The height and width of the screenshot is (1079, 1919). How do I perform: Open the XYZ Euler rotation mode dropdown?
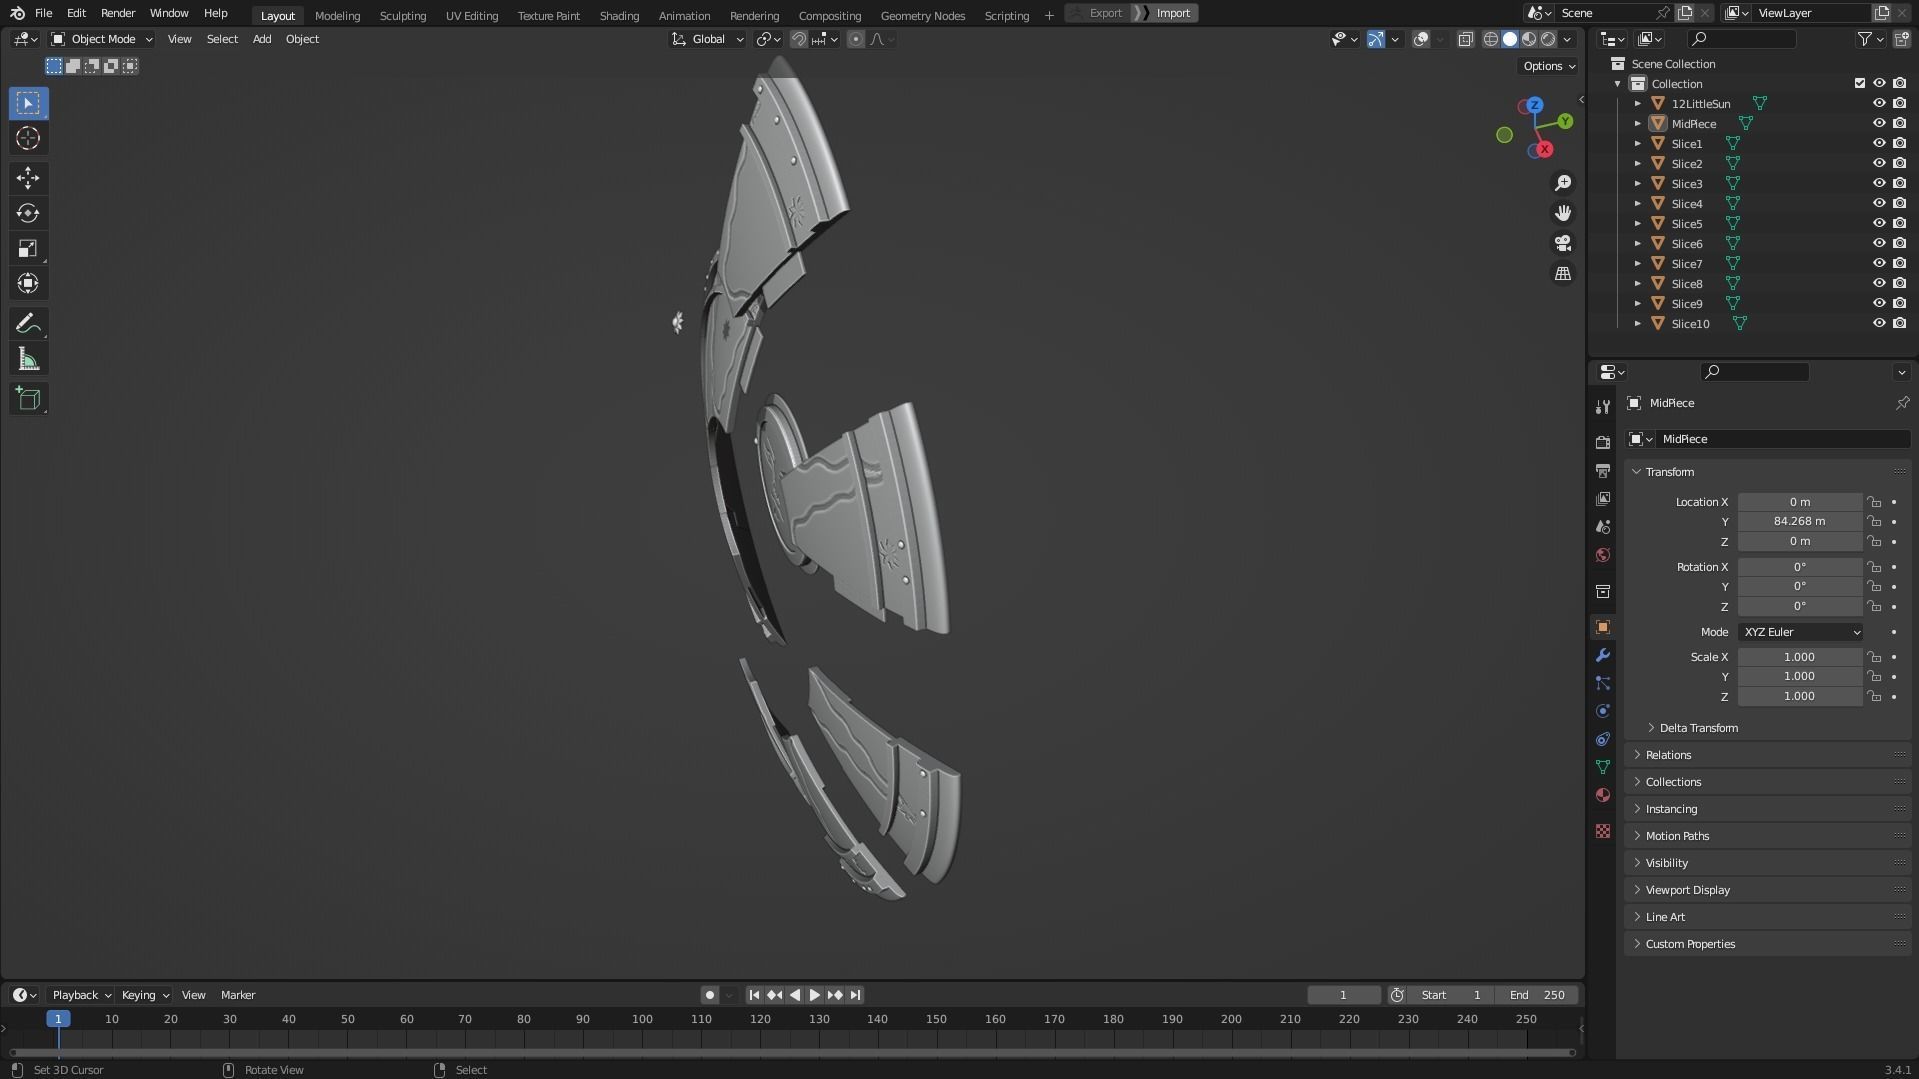(x=1800, y=632)
